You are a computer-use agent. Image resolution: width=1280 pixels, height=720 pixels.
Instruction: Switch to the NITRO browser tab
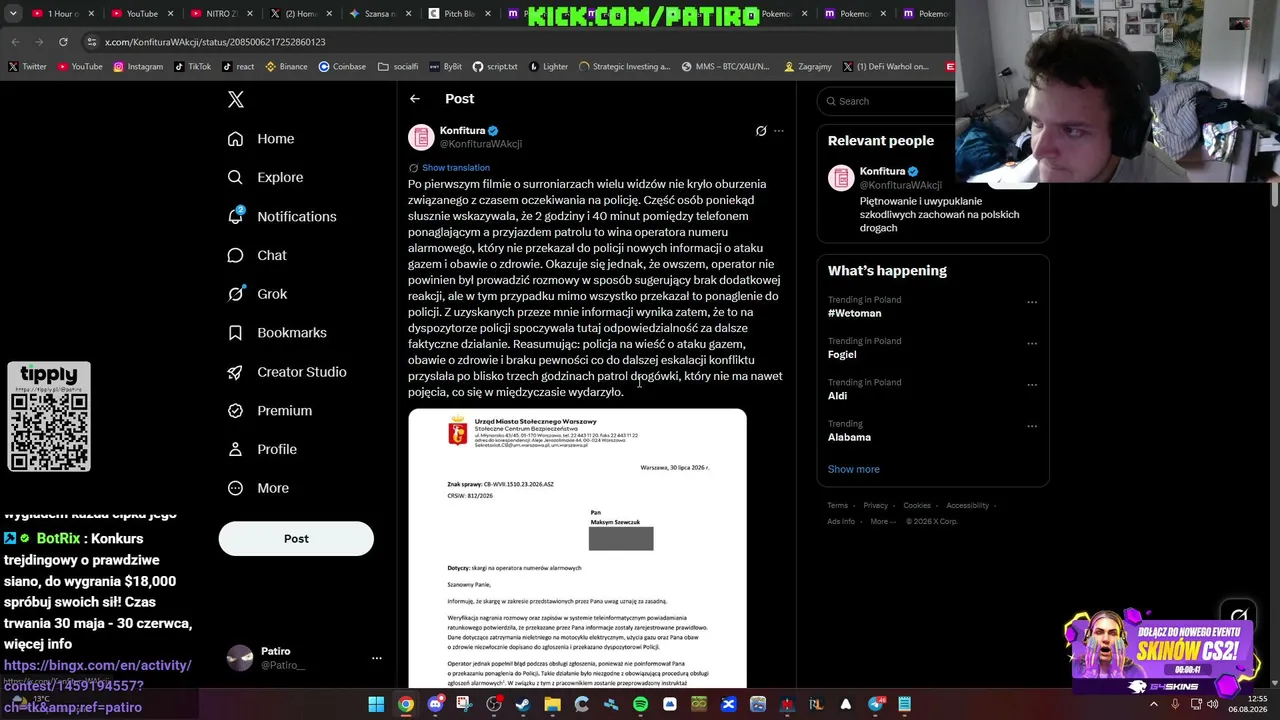click(221, 14)
